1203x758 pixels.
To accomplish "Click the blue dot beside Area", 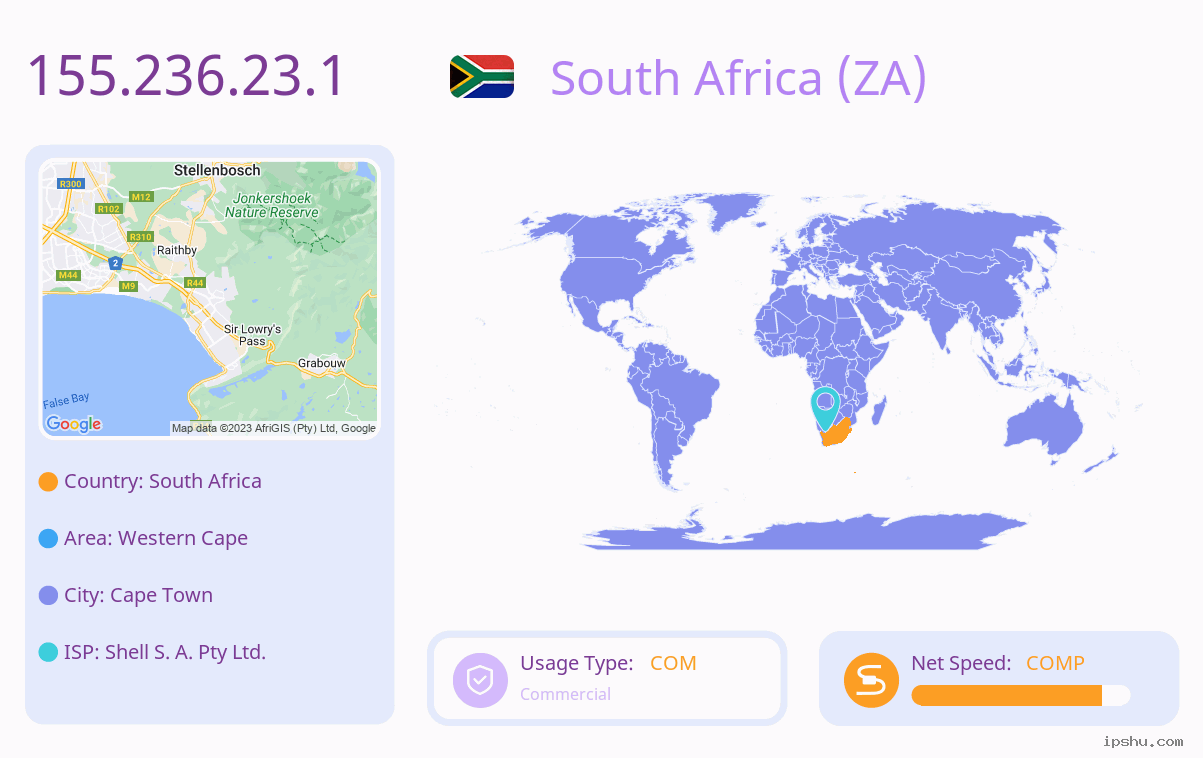I will pos(48,539).
